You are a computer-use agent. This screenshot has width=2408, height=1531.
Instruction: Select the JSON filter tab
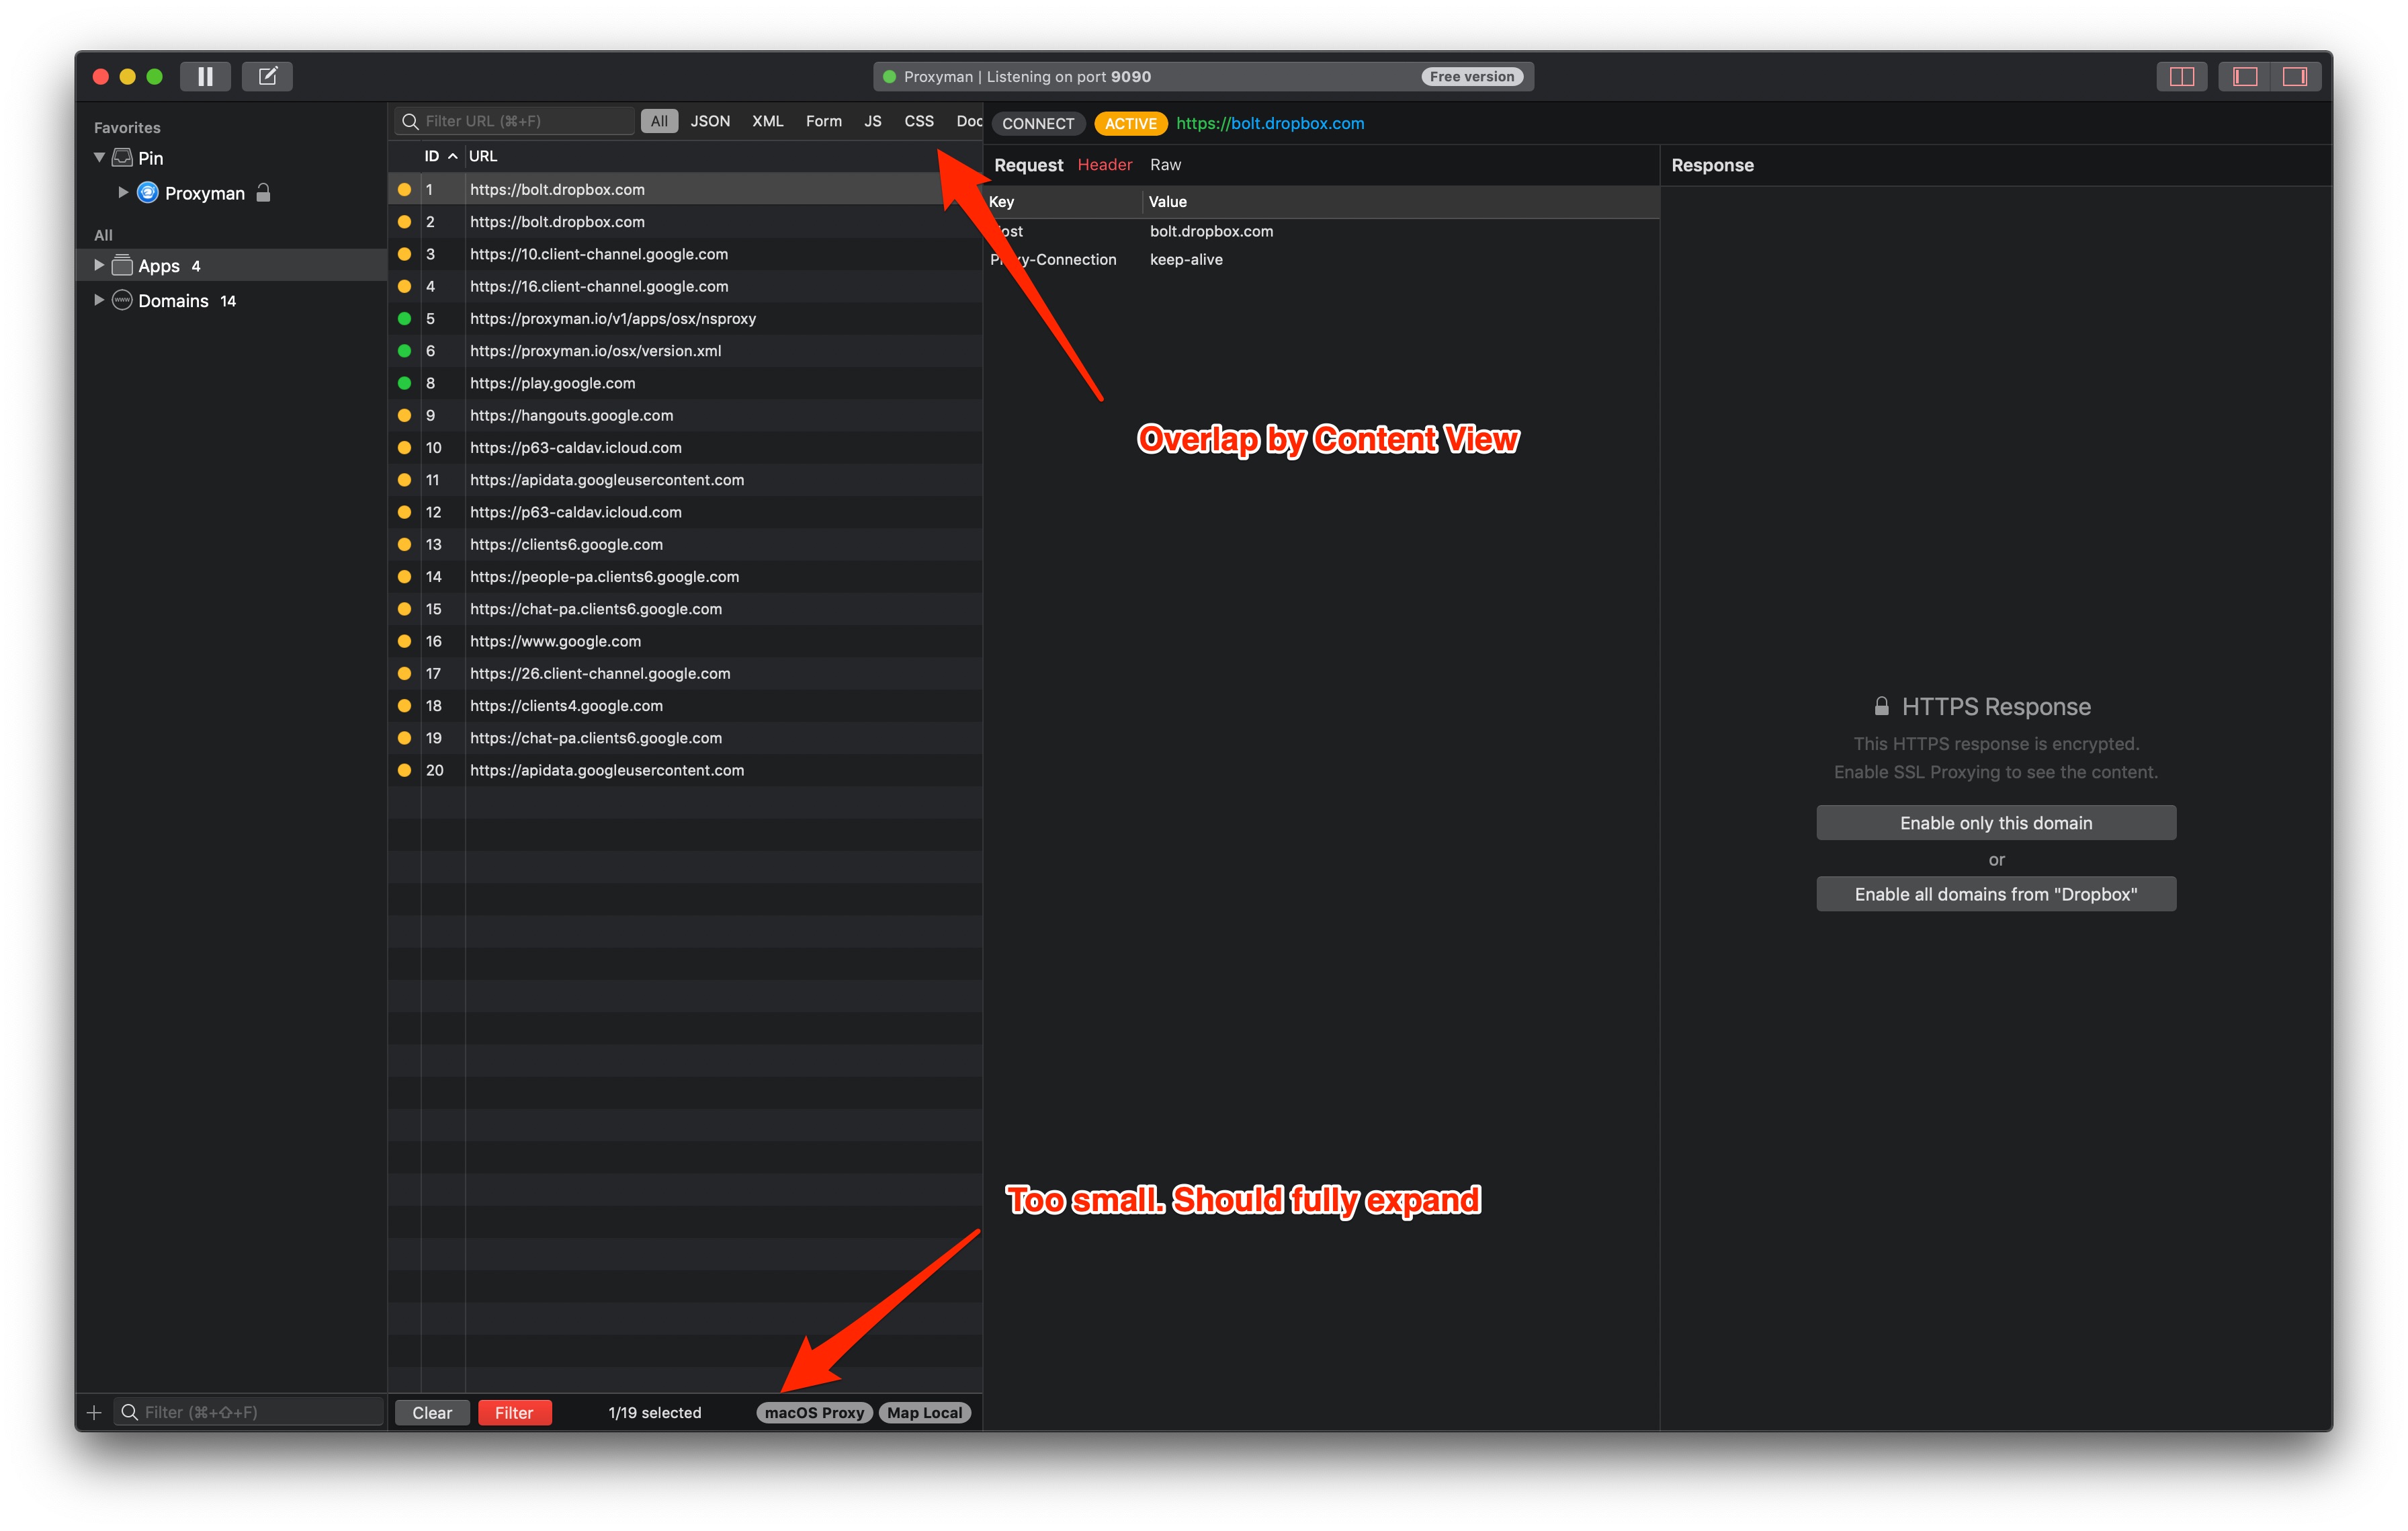(710, 121)
